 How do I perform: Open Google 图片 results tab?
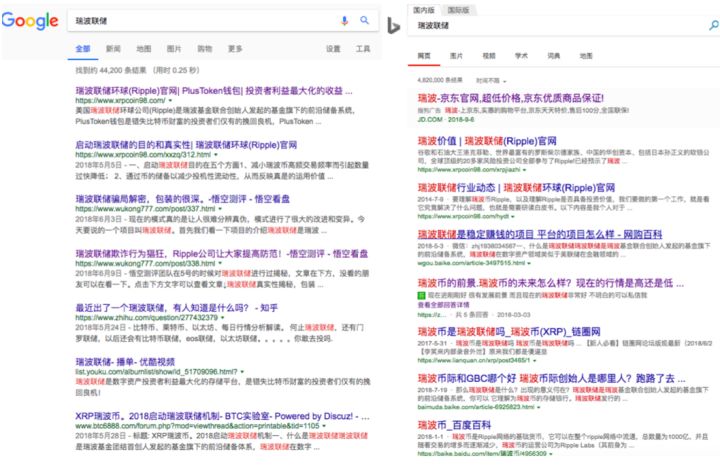[x=174, y=48]
